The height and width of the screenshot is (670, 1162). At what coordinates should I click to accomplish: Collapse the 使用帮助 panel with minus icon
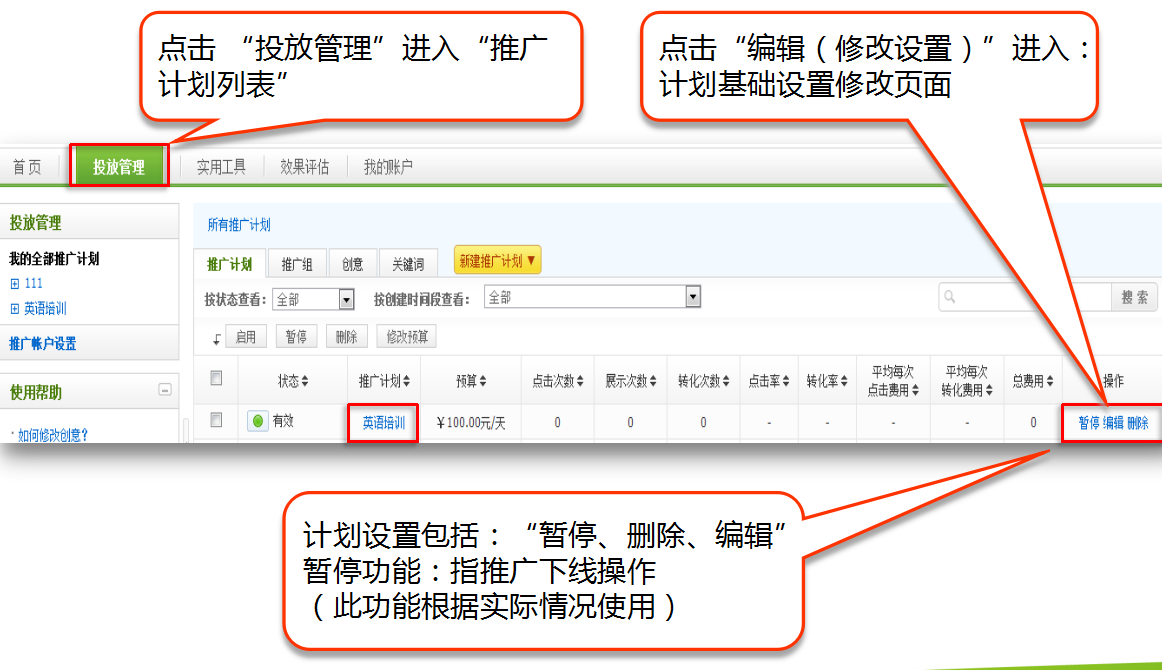pyautogui.click(x=165, y=391)
